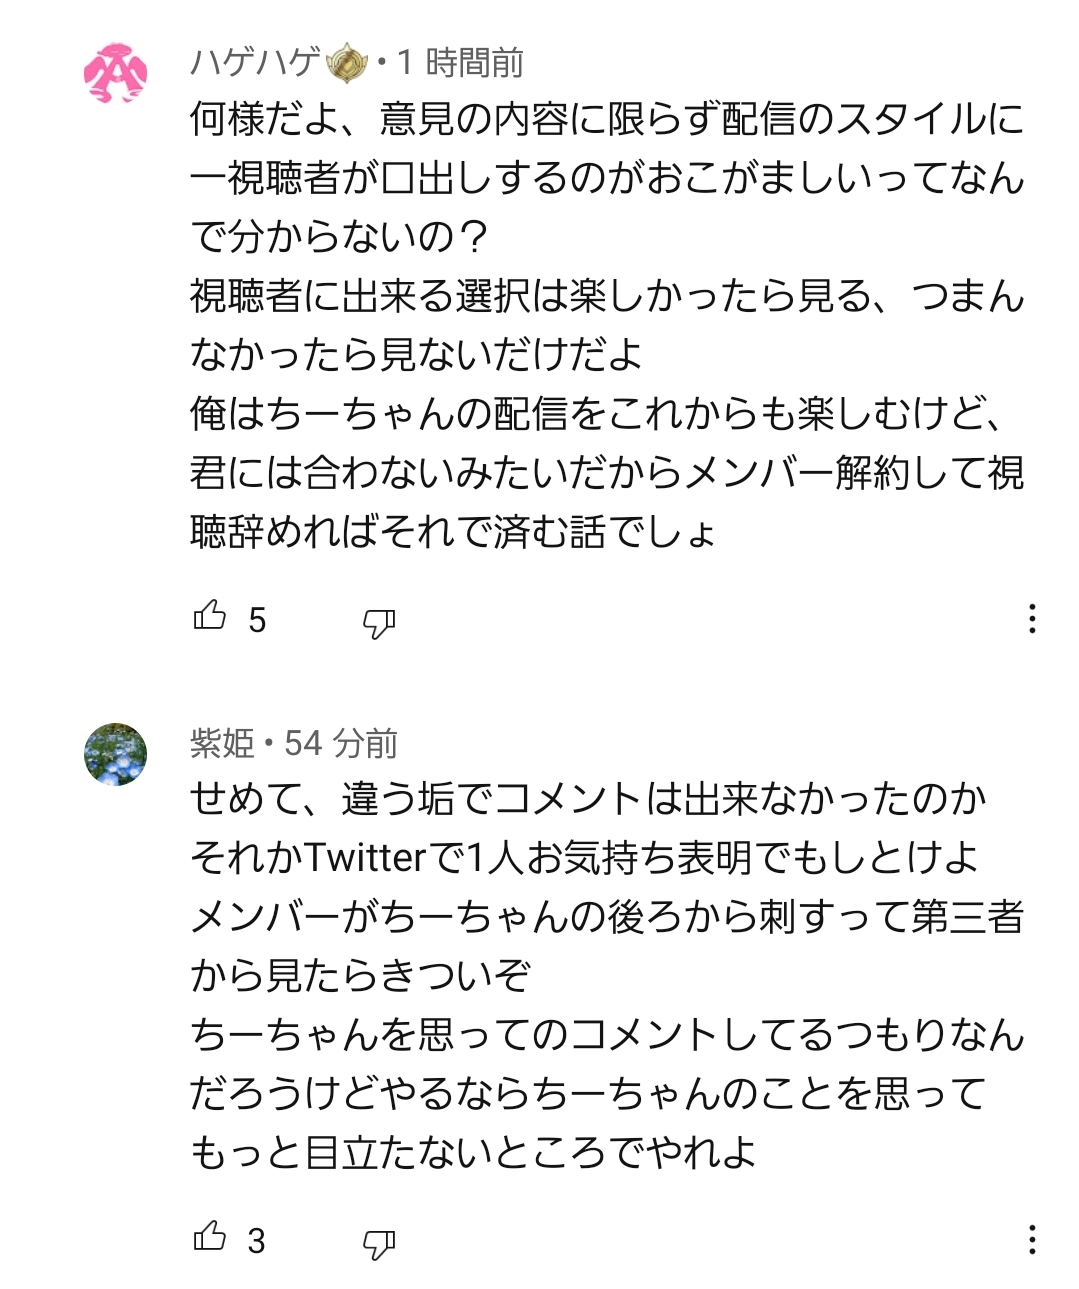Like the comment by ハゲハゲ
Viewport: 1079px width, 1289px height.
point(210,616)
